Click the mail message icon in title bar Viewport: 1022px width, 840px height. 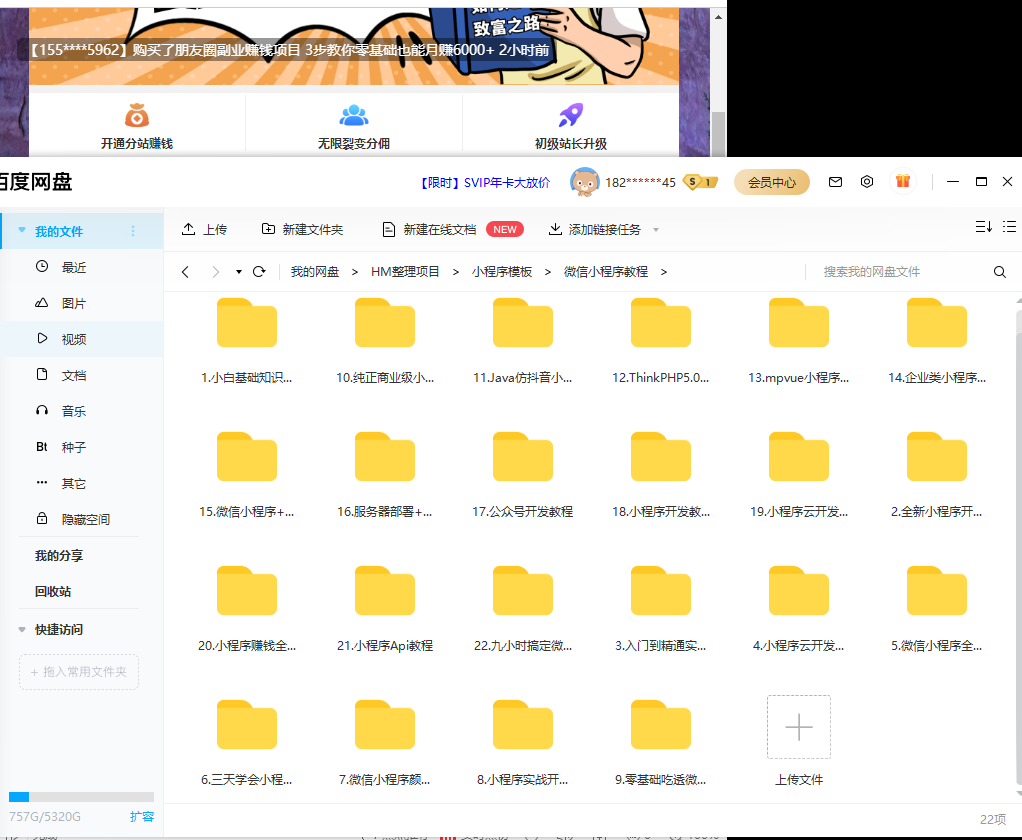click(835, 182)
